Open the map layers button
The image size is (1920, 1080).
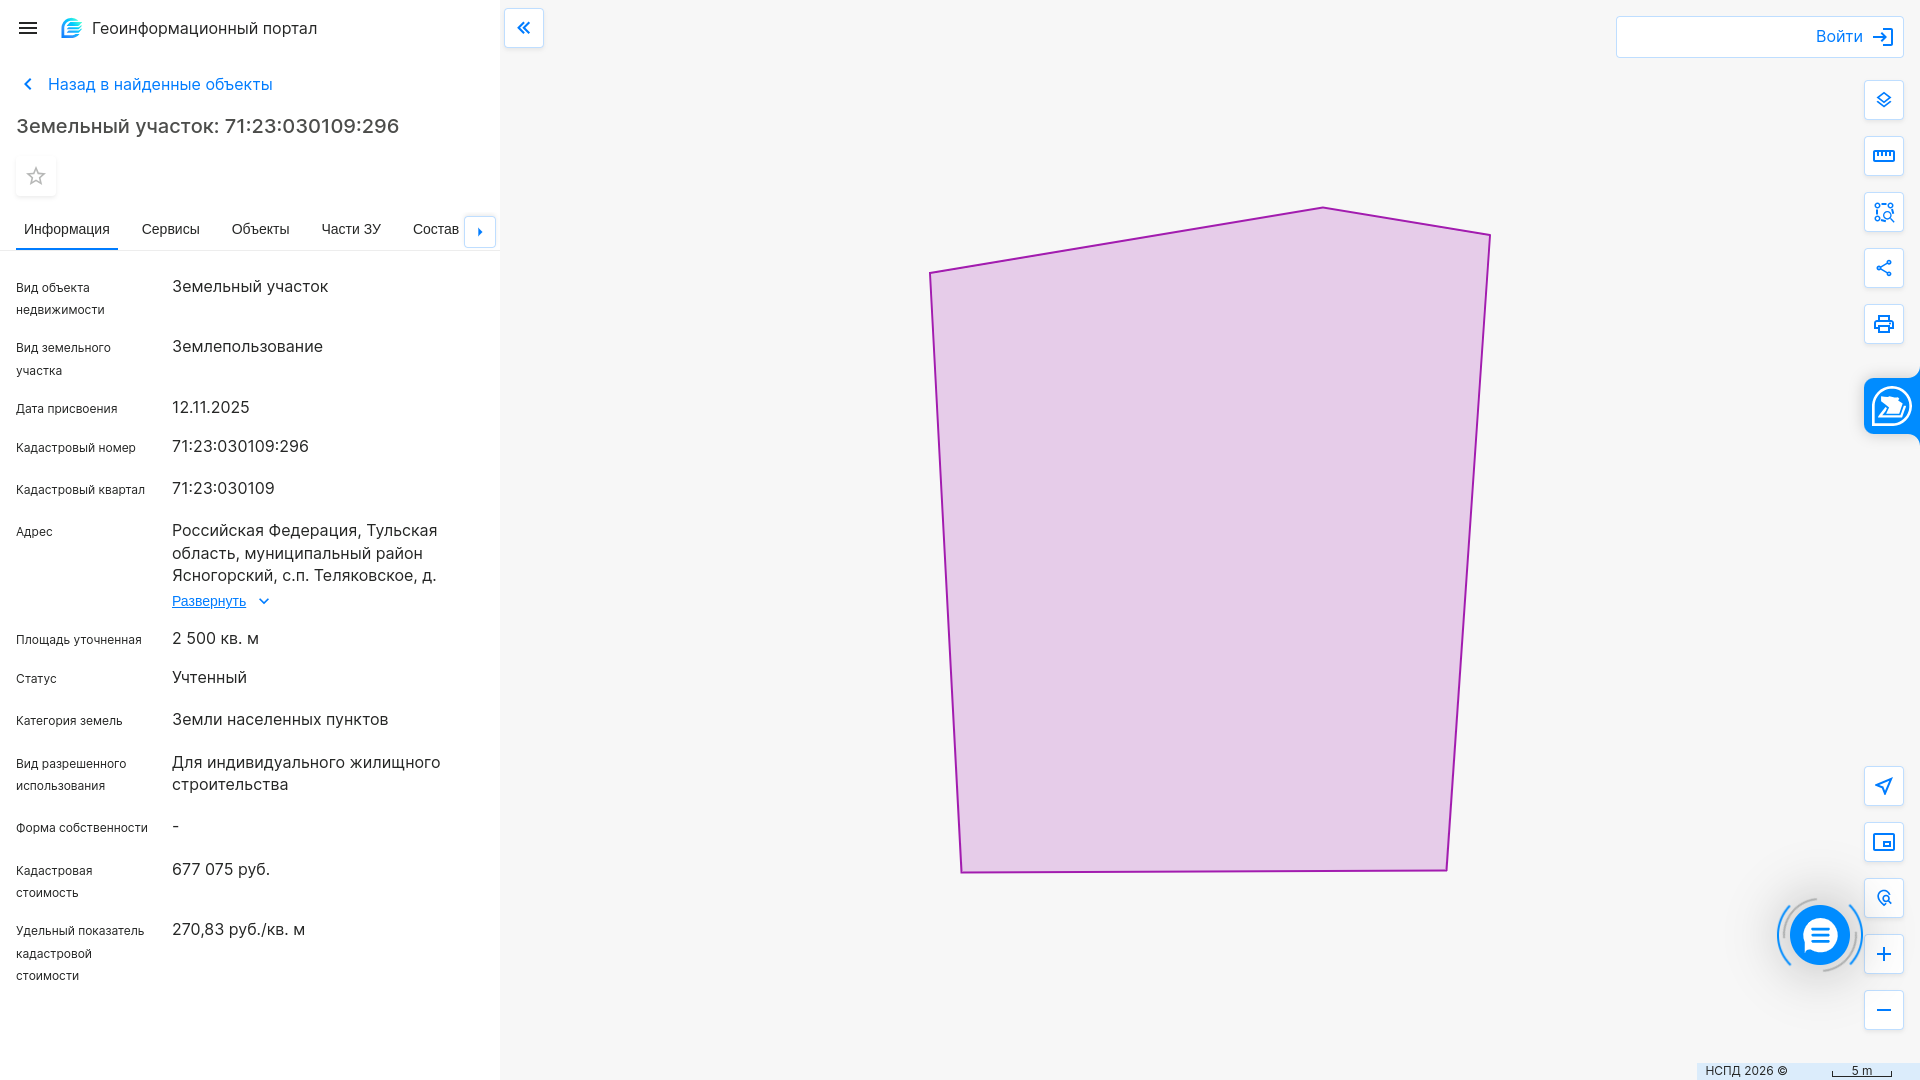pos(1884,100)
